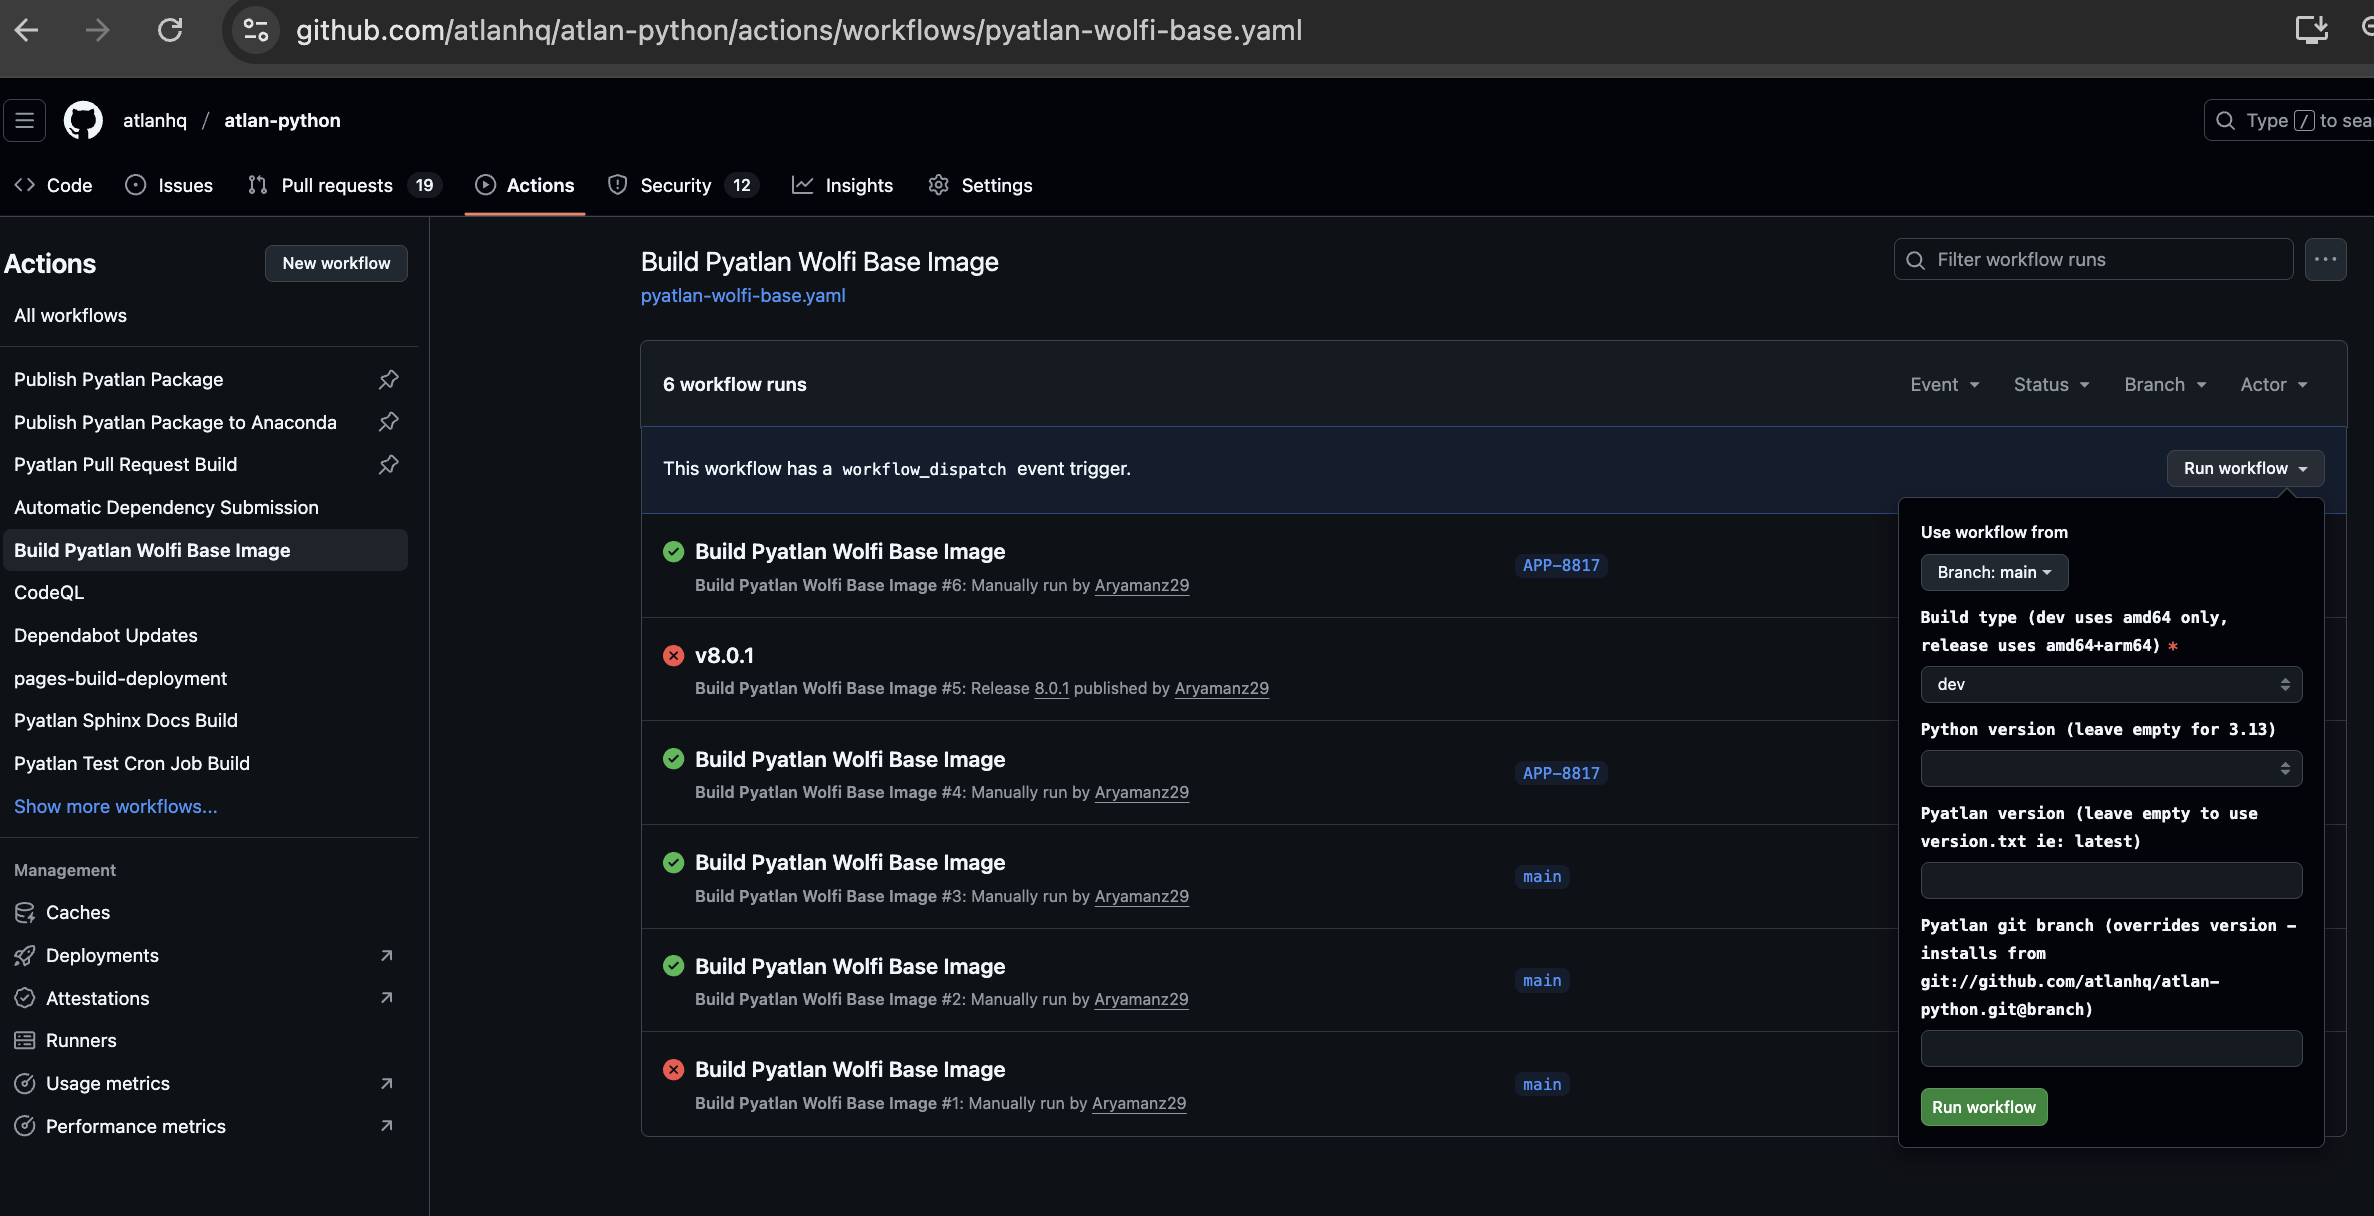The image size is (2374, 1216).
Task: Open site information icon in address bar
Action: coord(256,31)
